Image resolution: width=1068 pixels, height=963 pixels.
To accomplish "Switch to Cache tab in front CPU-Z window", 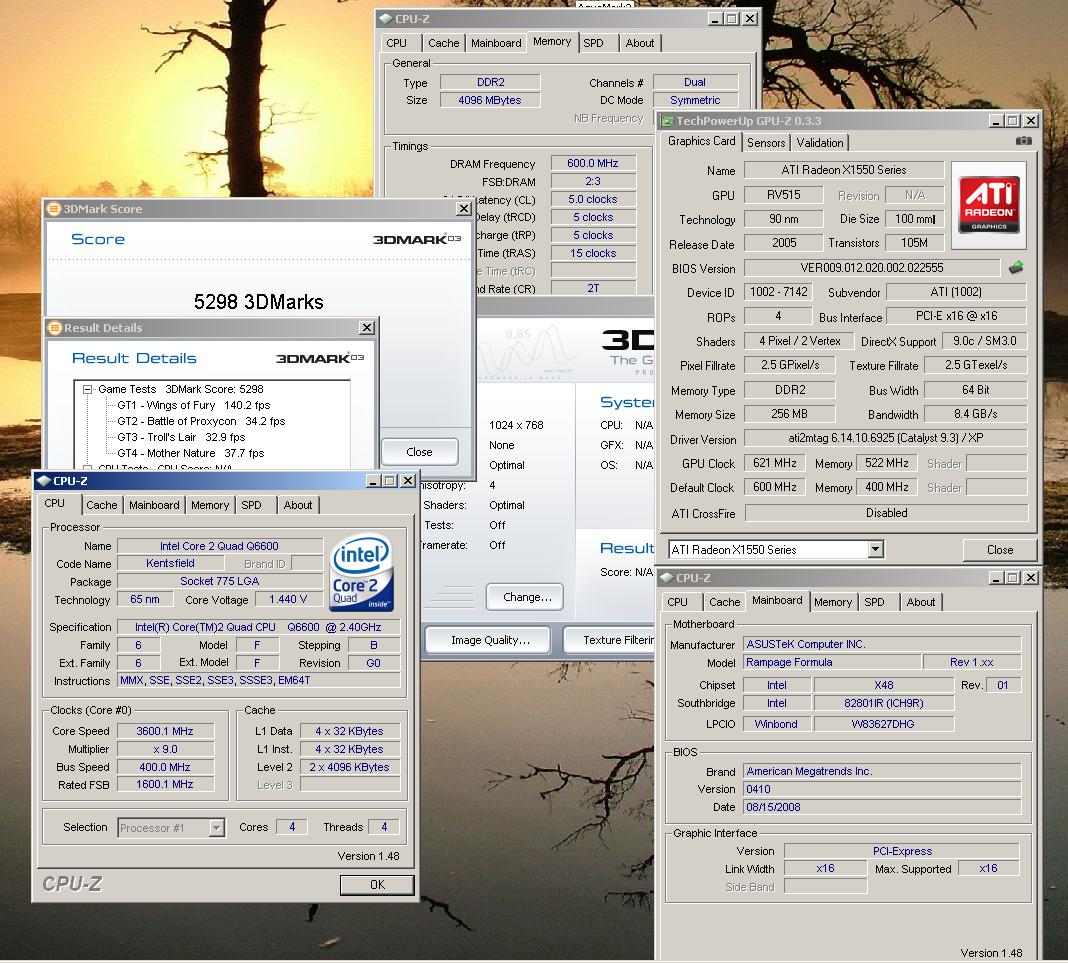I will 101,505.
